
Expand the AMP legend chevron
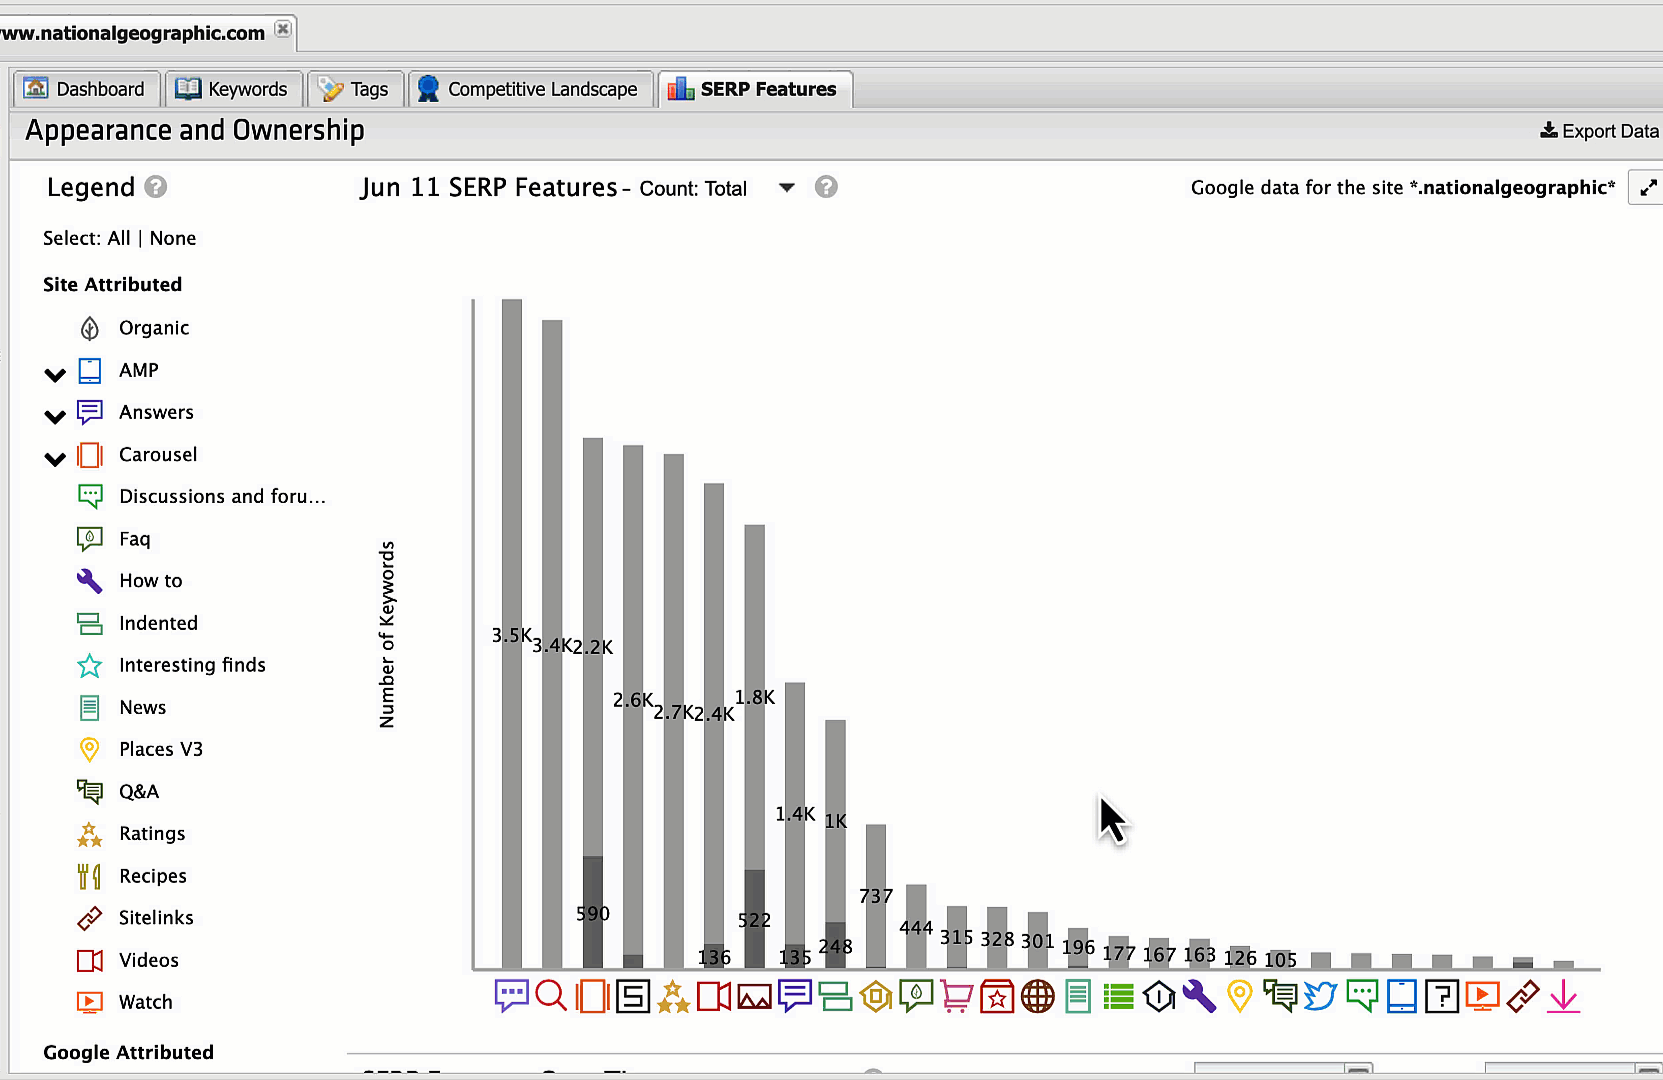(55, 375)
